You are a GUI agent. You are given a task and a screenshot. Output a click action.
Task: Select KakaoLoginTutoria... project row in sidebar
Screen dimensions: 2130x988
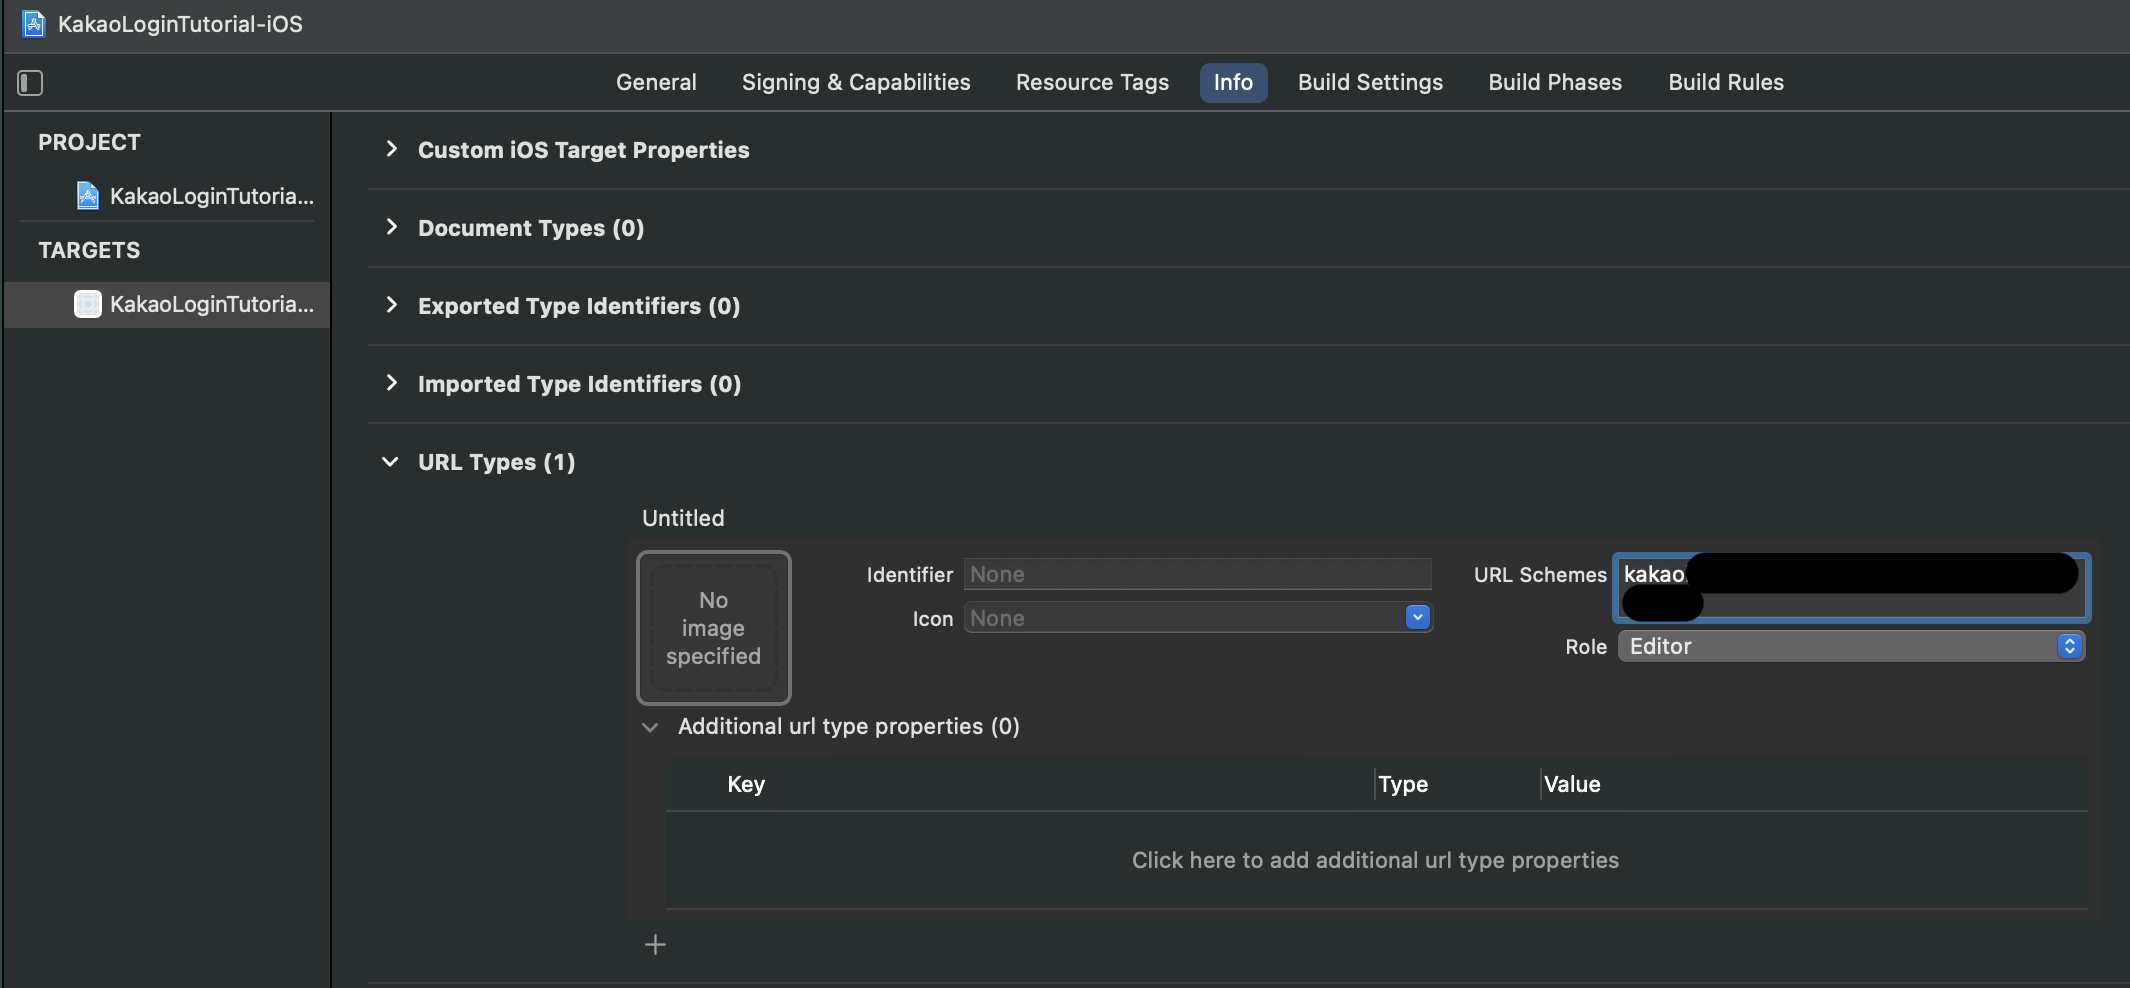click(167, 196)
